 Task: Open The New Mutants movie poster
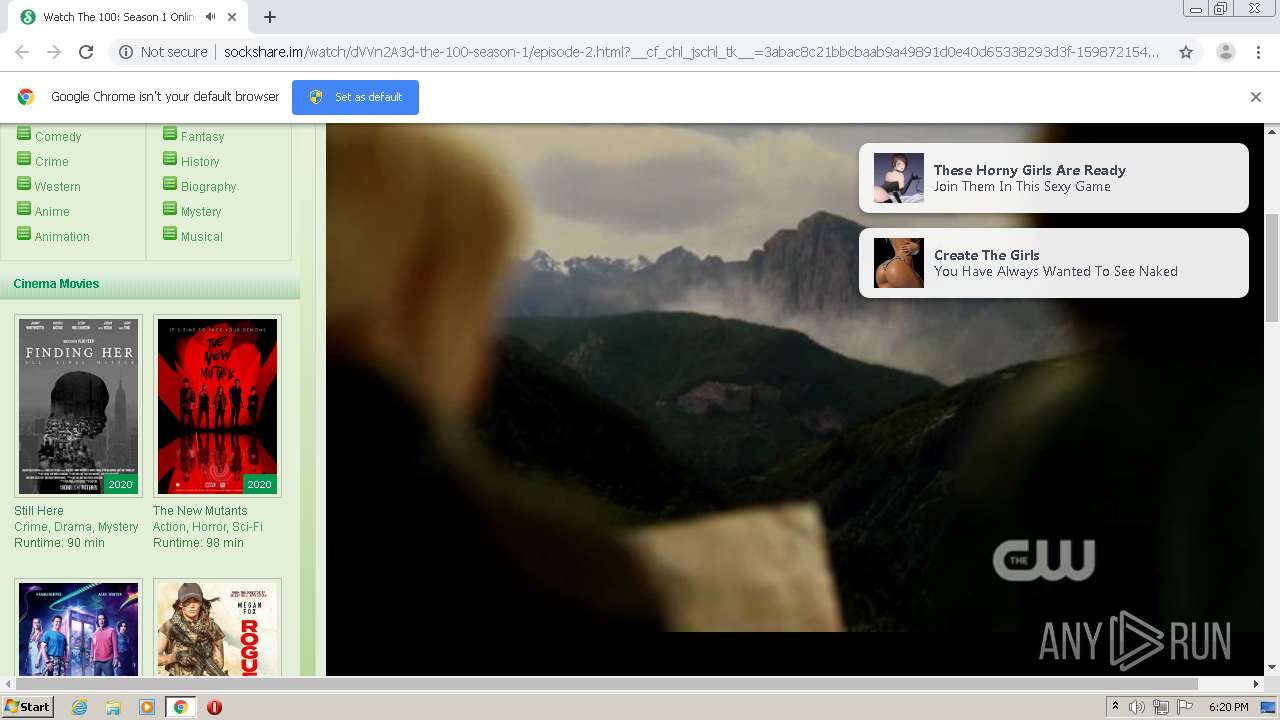point(217,406)
